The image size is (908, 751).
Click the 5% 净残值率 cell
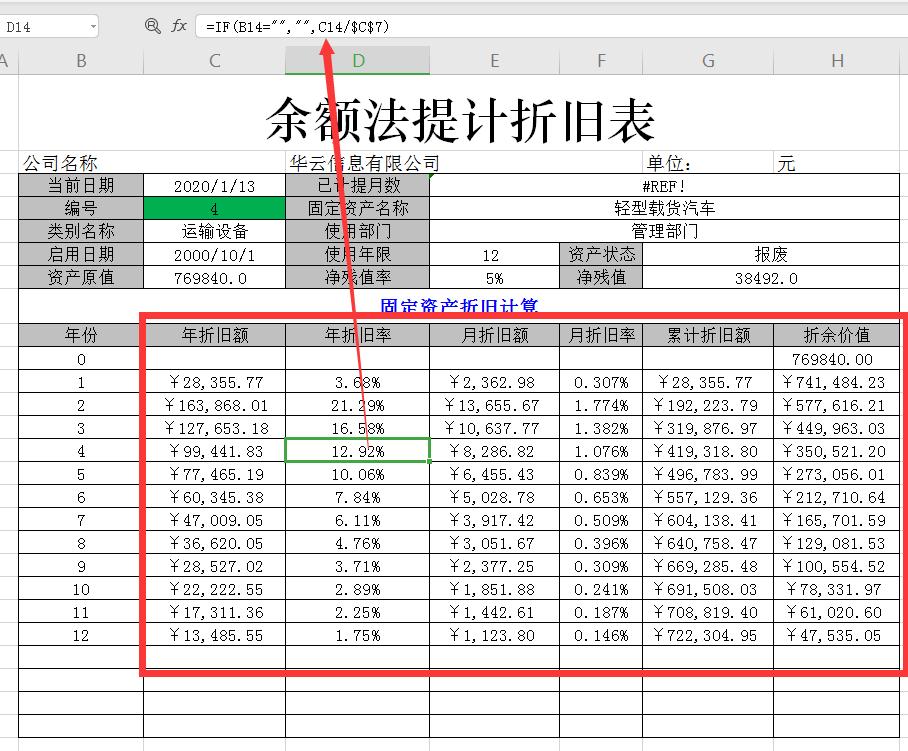494,275
